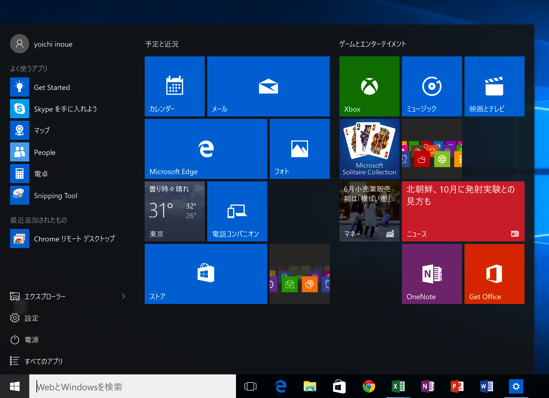Focus the WebとWindowsを検索 search box
Image resolution: width=549 pixels, height=398 pixels.
pyautogui.click(x=132, y=386)
